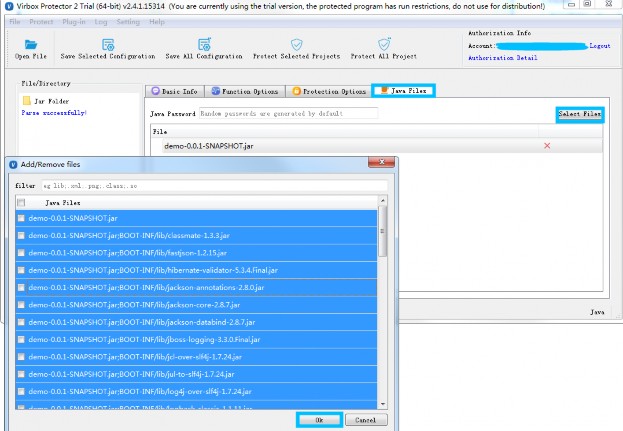Viewport: 623px width, 431px height.
Task: Click the Open File folder icon
Action: coord(31,44)
